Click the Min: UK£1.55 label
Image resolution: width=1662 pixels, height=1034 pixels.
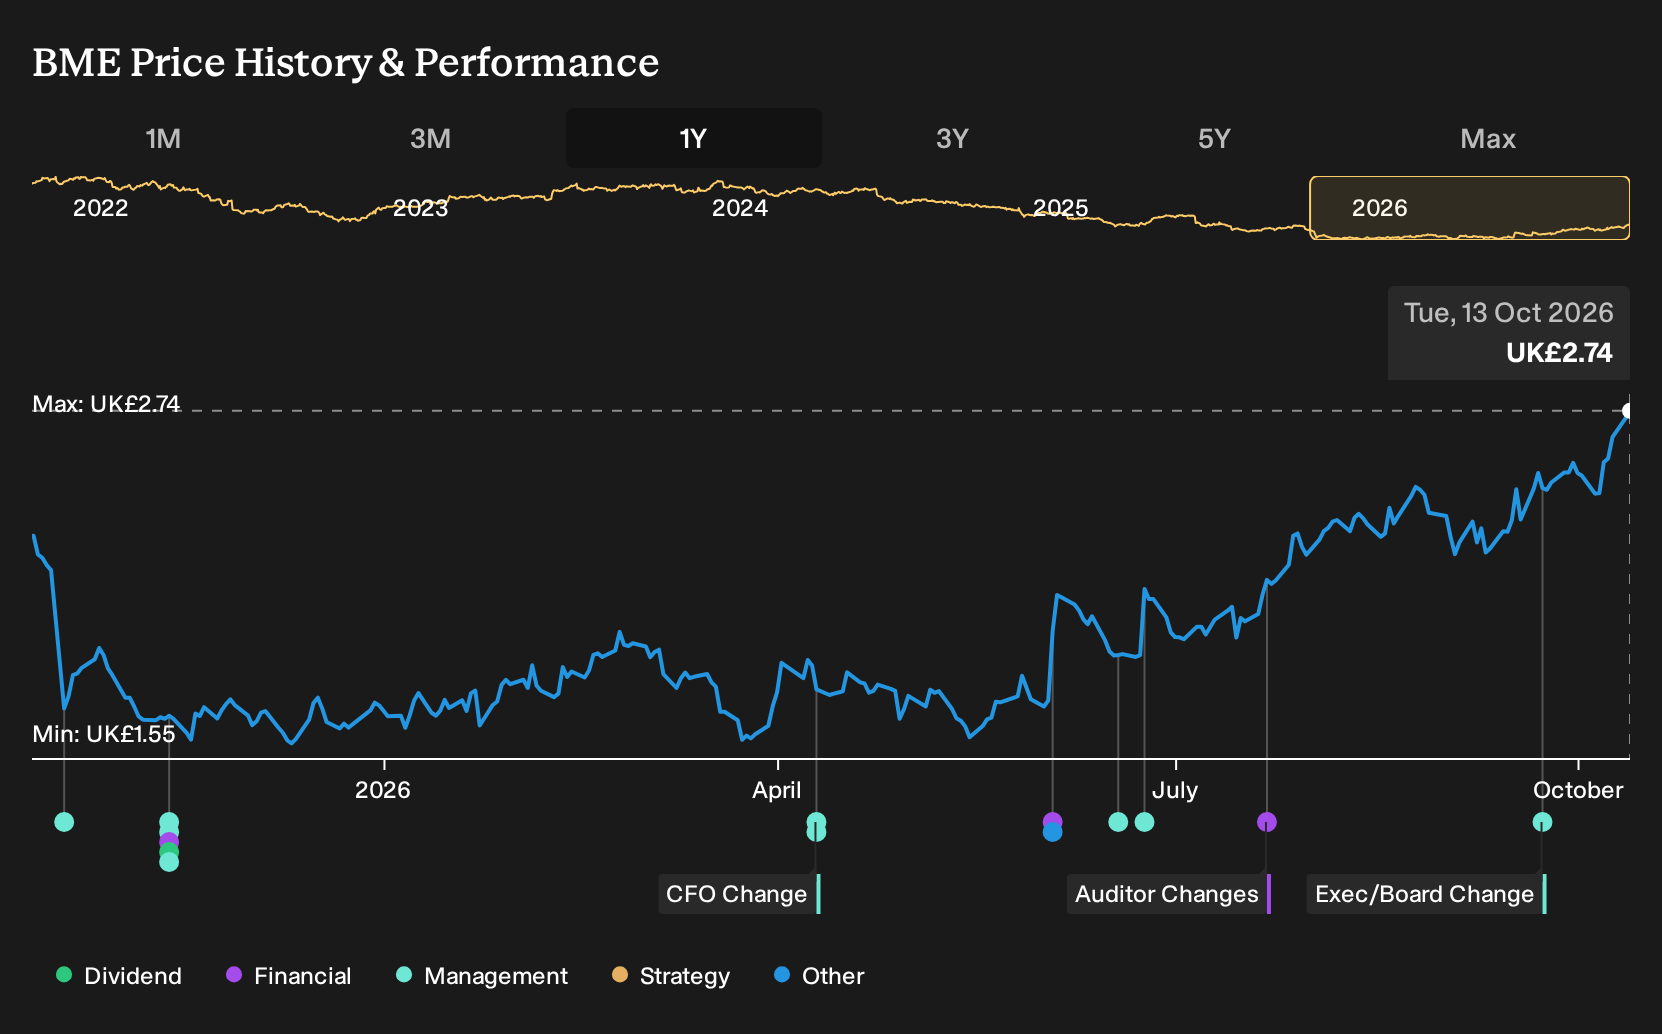(104, 734)
